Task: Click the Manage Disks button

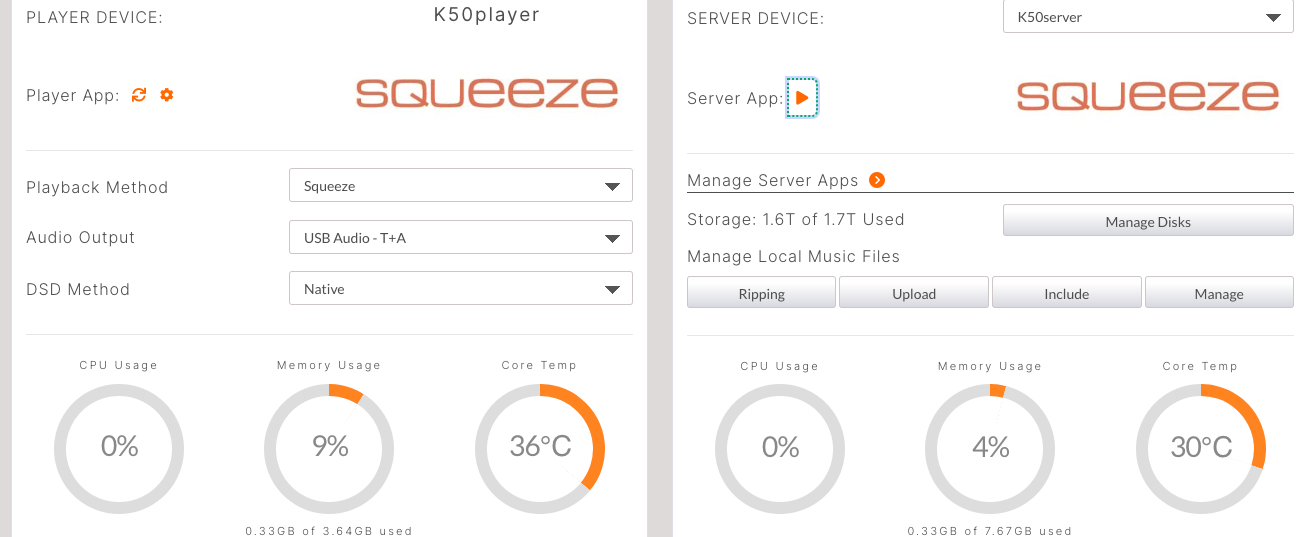Action: coord(1148,222)
